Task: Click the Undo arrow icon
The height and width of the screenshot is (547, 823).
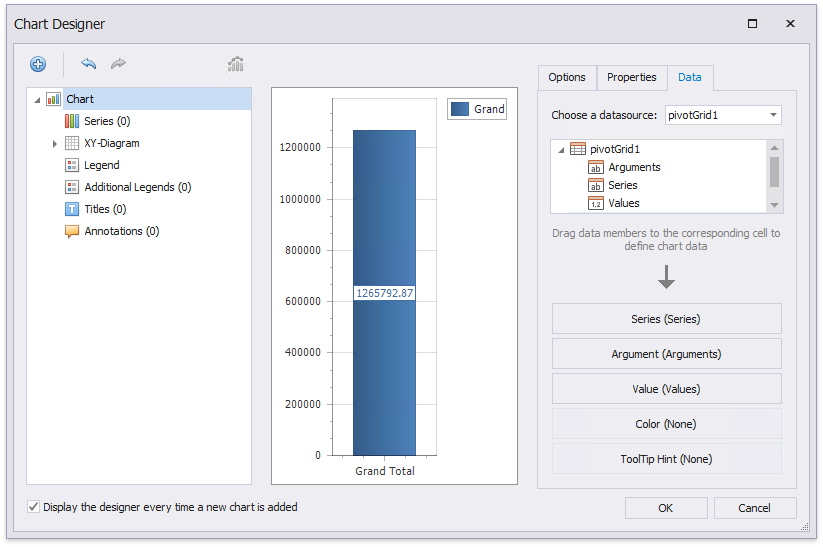Action: 89,64
